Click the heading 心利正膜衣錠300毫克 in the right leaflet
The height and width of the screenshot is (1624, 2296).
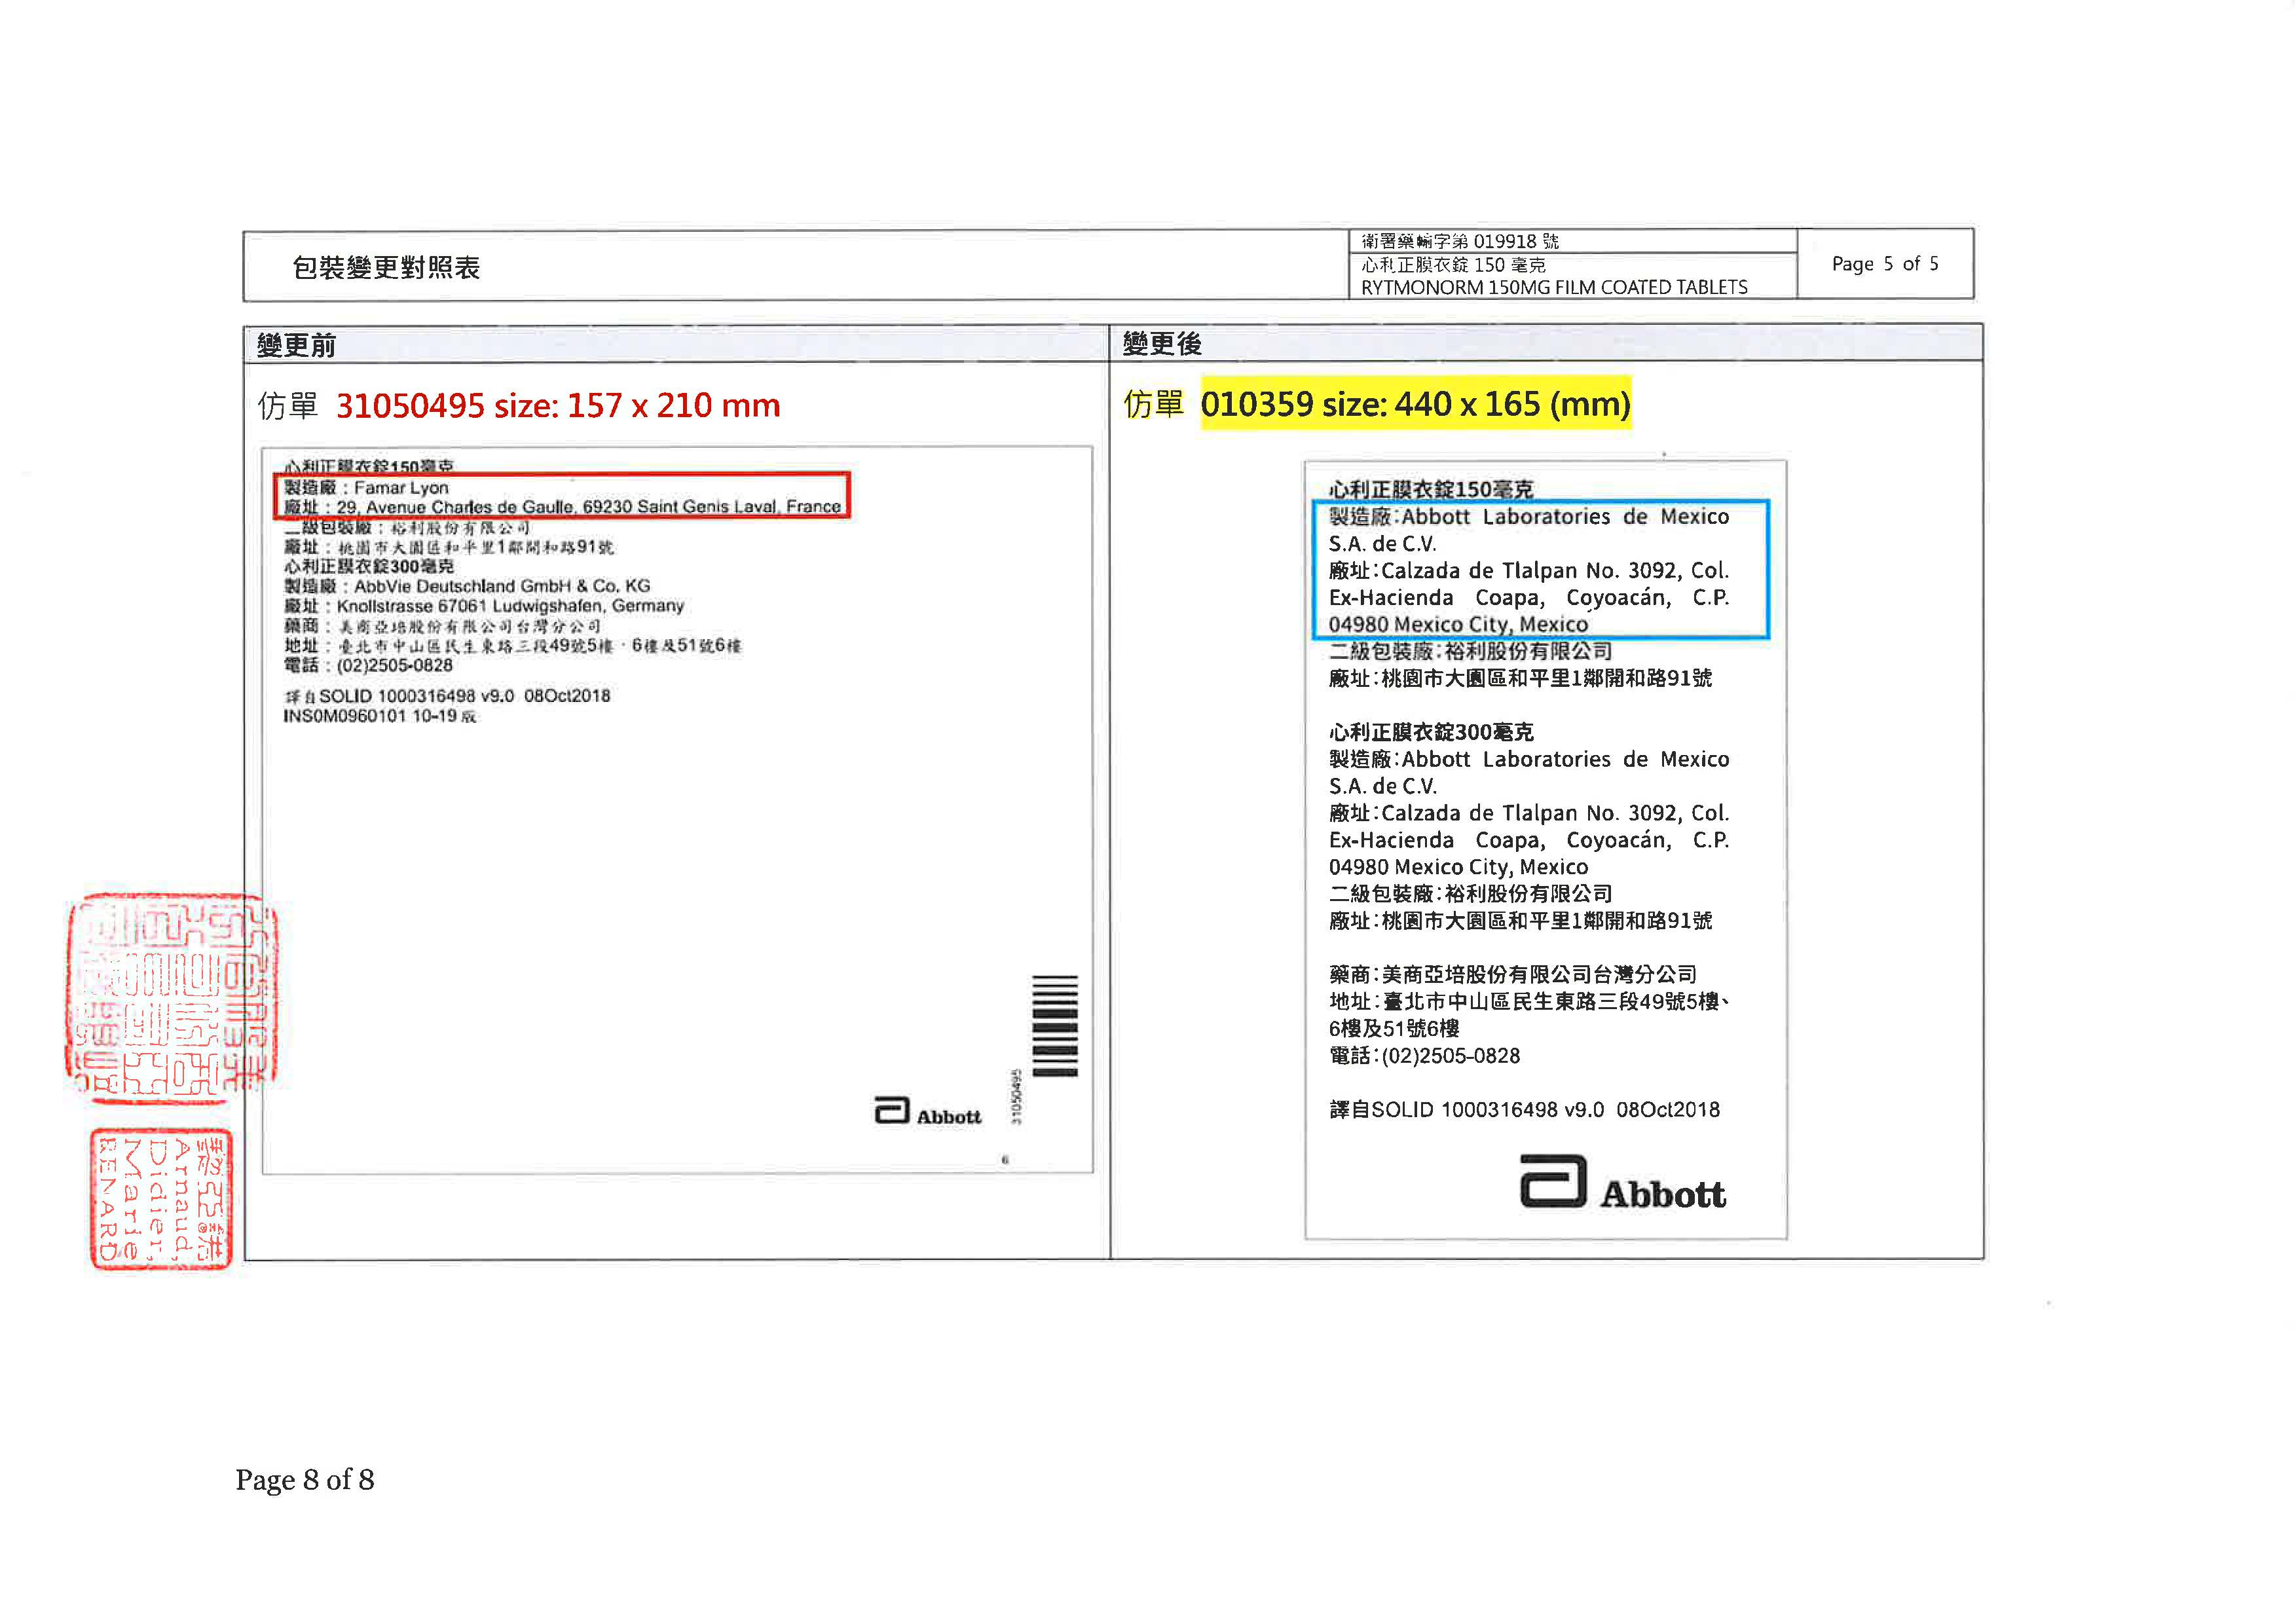pos(1431,732)
